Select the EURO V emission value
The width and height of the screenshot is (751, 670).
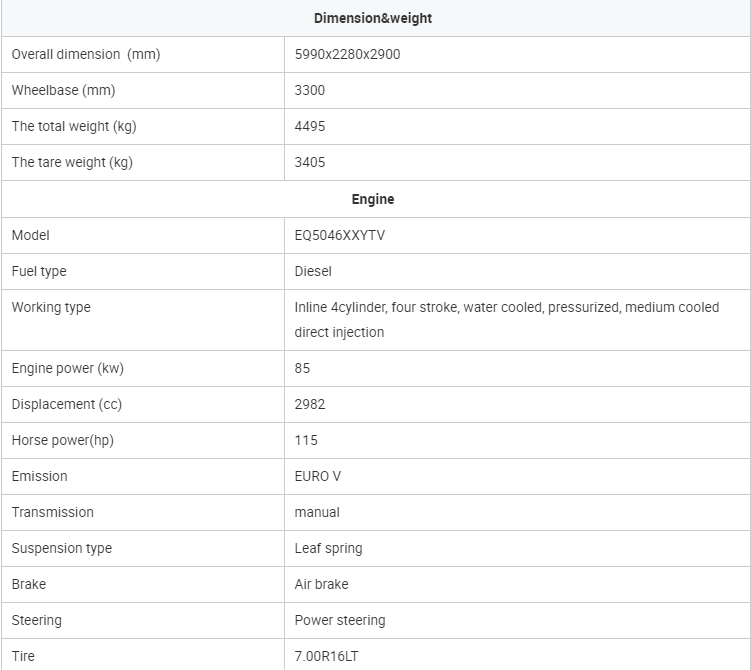318,477
